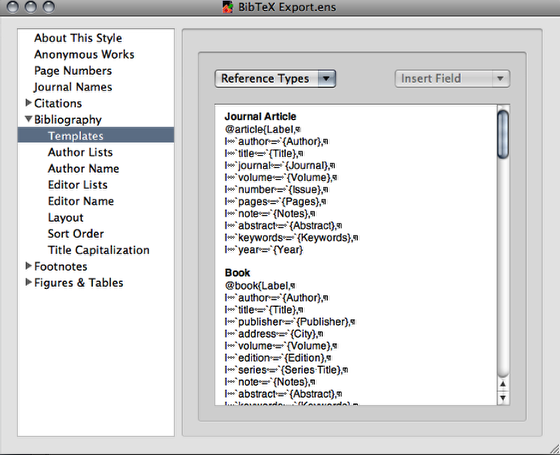
Task: Open Title Capitalization settings
Action: click(x=99, y=250)
